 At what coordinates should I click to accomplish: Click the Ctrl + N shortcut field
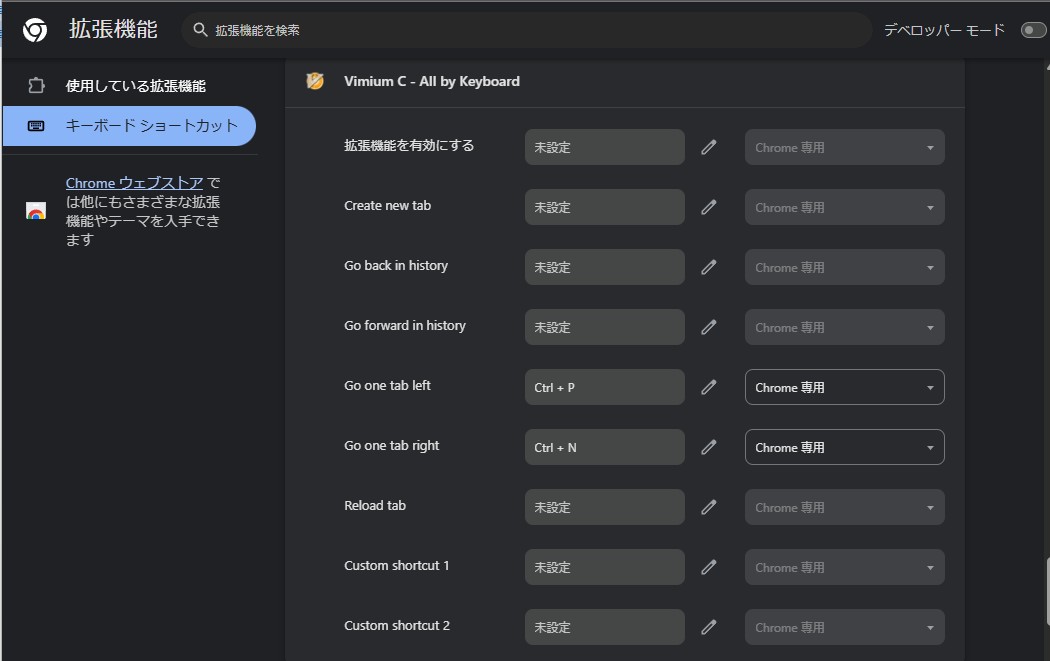coord(605,447)
